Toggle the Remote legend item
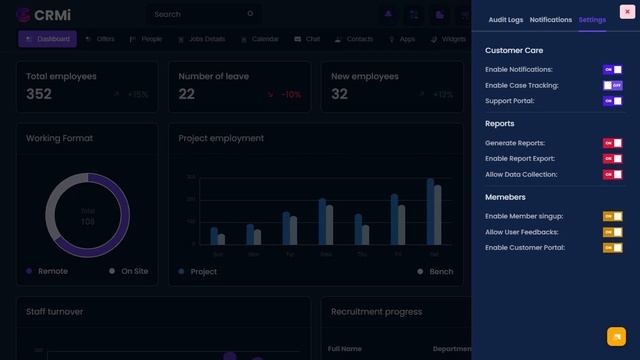 47,271
